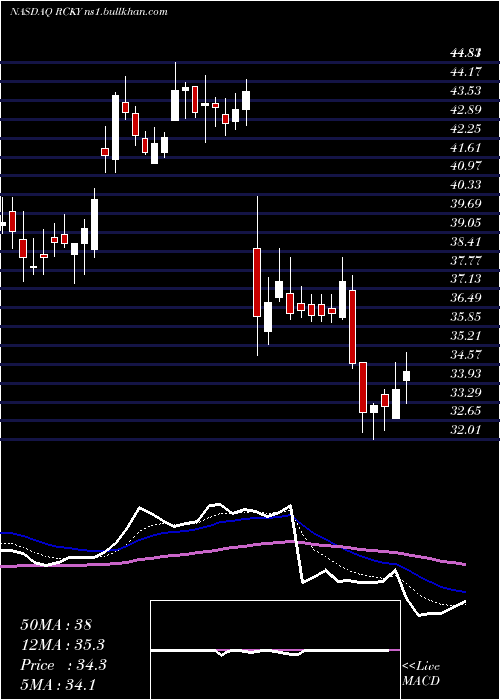The height and width of the screenshot is (700, 500).
Task: Click the Live MACD label
Action: pyautogui.click(x=421, y=673)
